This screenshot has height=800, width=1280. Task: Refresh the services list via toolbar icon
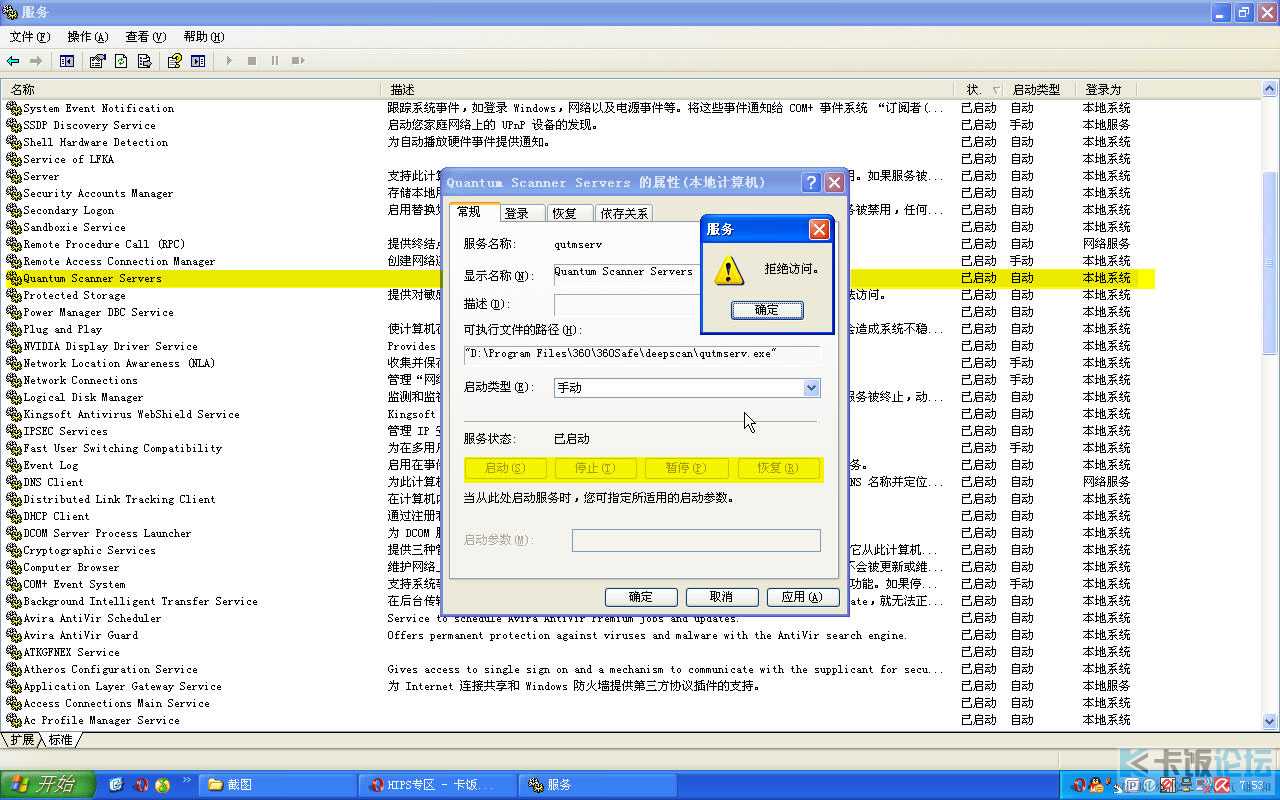(x=121, y=61)
